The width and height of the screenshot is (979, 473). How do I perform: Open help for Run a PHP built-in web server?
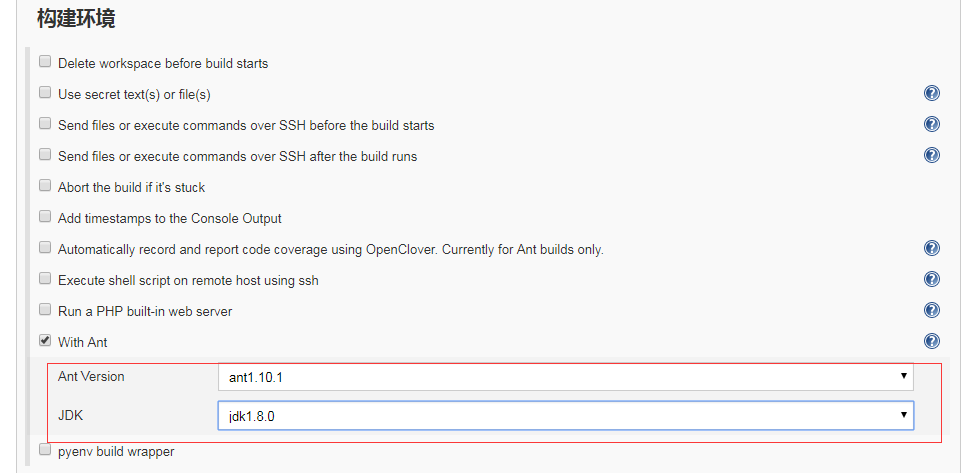pos(932,311)
